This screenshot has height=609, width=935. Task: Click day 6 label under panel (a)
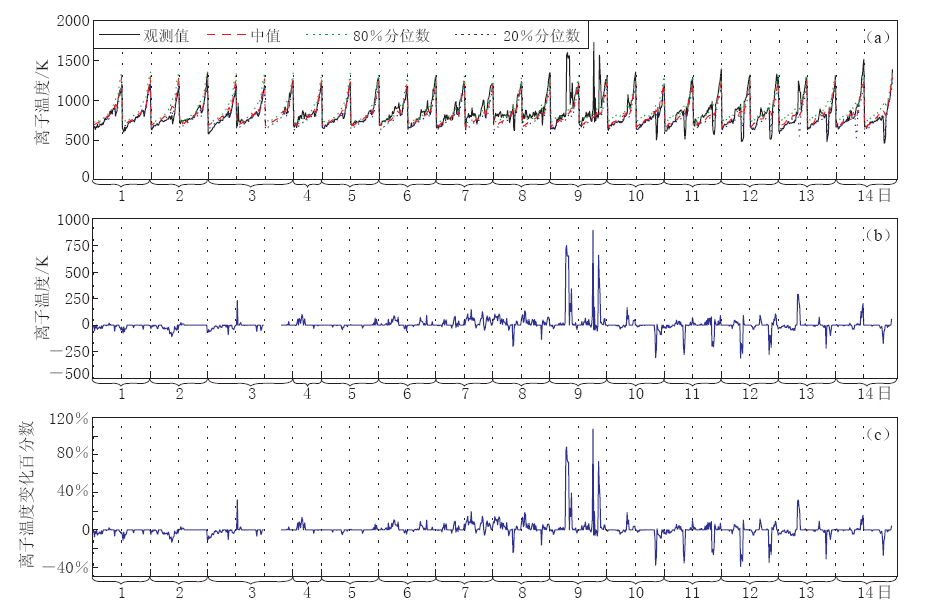(407, 196)
